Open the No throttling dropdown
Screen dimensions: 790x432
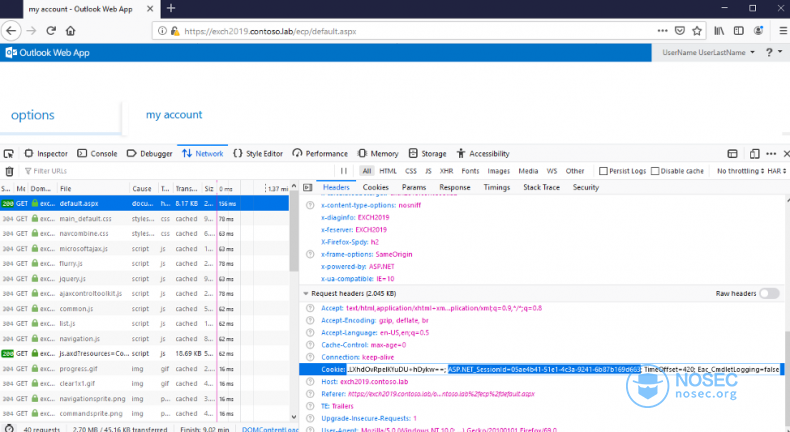(x=739, y=171)
